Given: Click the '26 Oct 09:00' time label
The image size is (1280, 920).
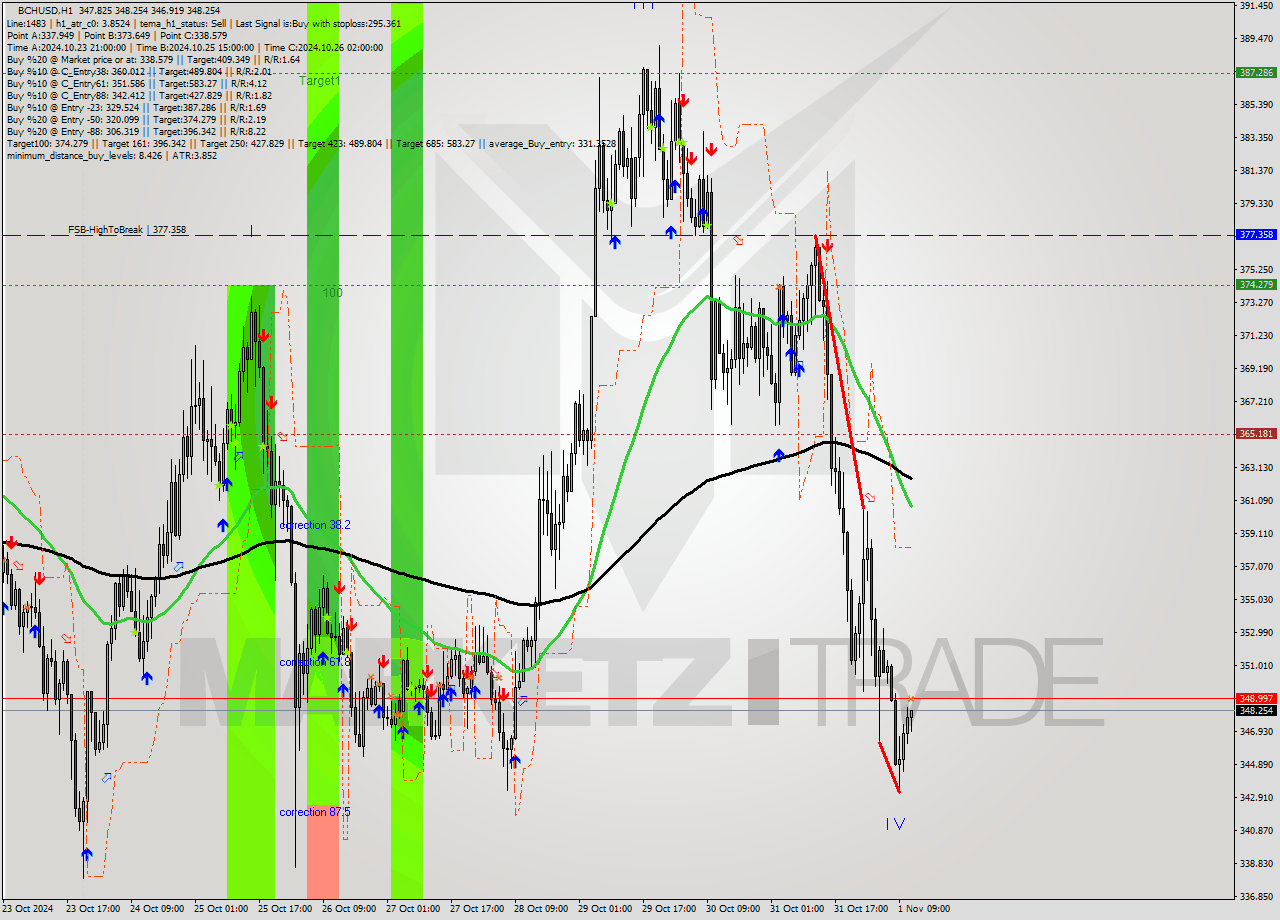Looking at the screenshot, I should tap(349, 909).
